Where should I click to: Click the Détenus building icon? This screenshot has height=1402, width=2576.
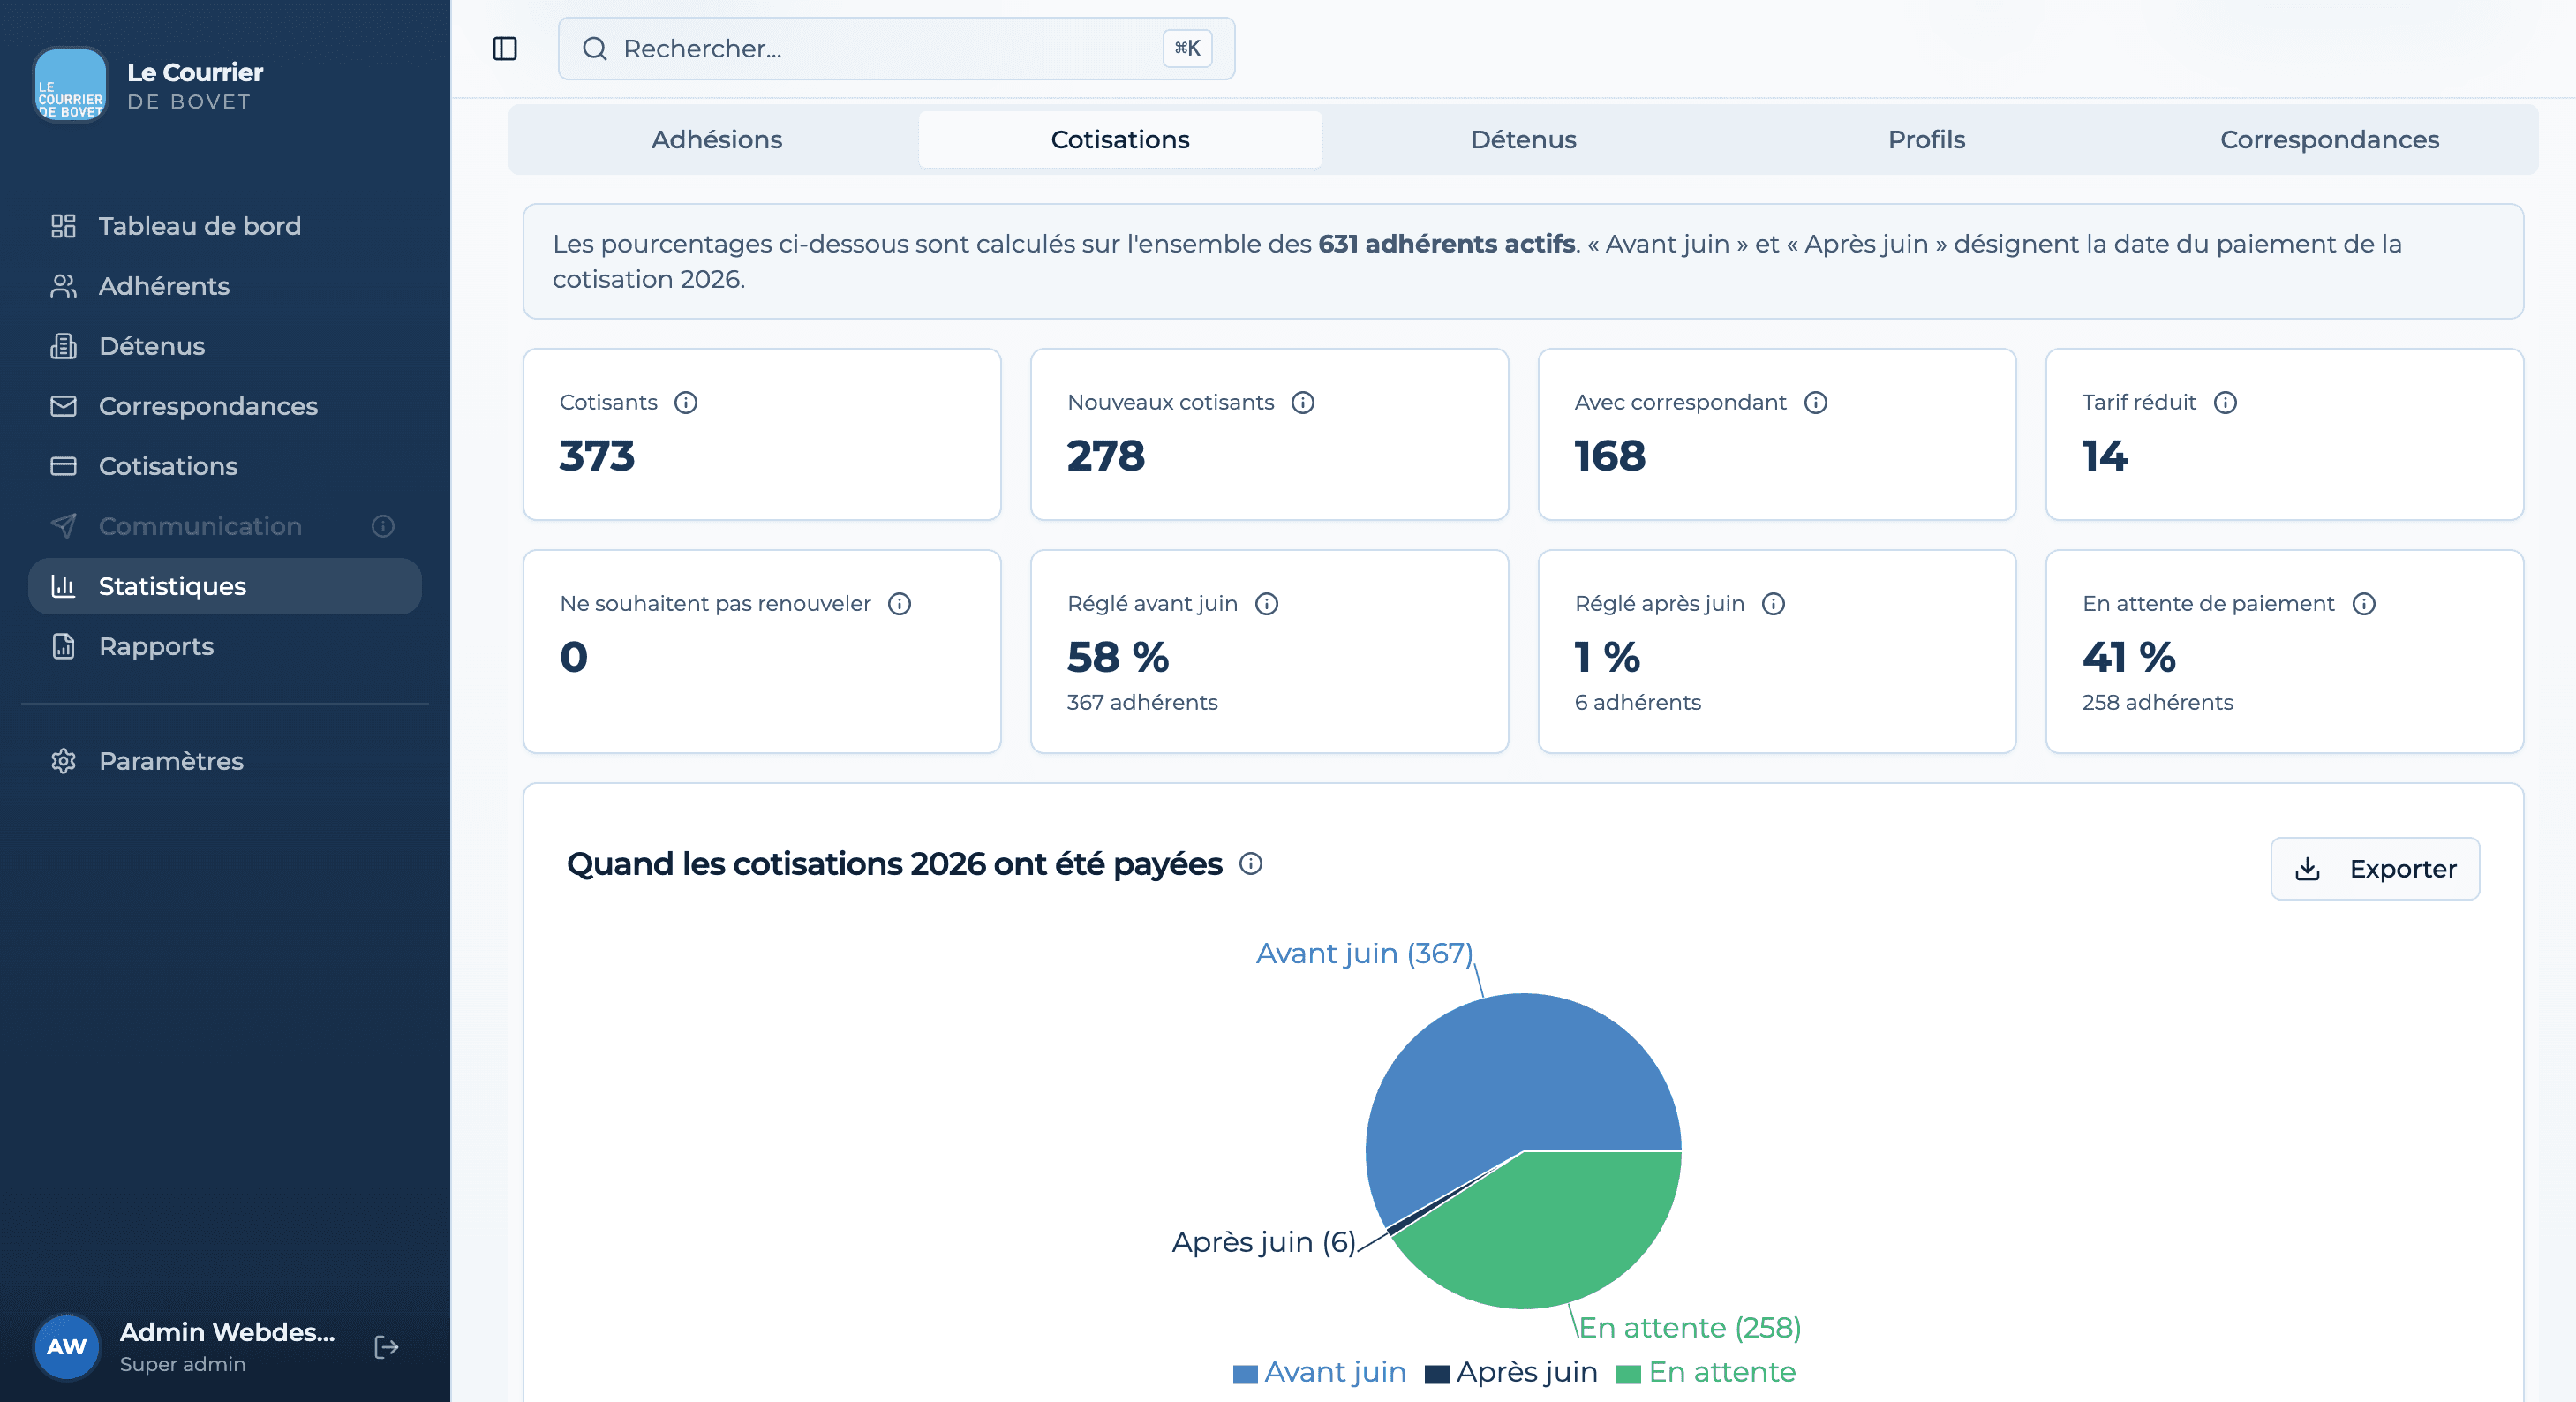pos(63,346)
